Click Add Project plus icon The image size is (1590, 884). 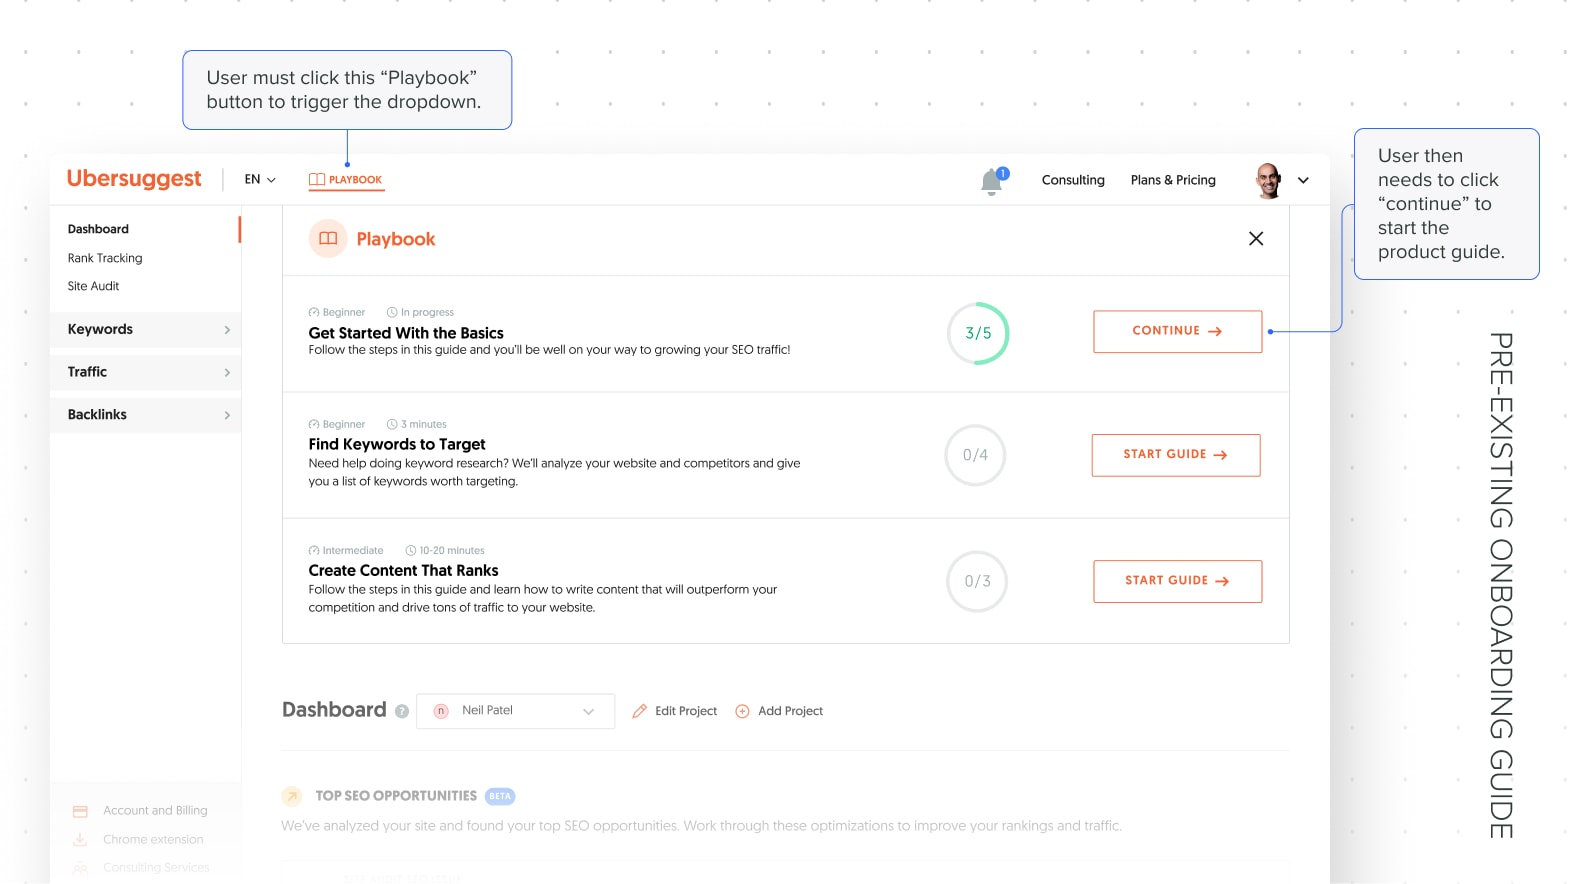[x=742, y=712]
